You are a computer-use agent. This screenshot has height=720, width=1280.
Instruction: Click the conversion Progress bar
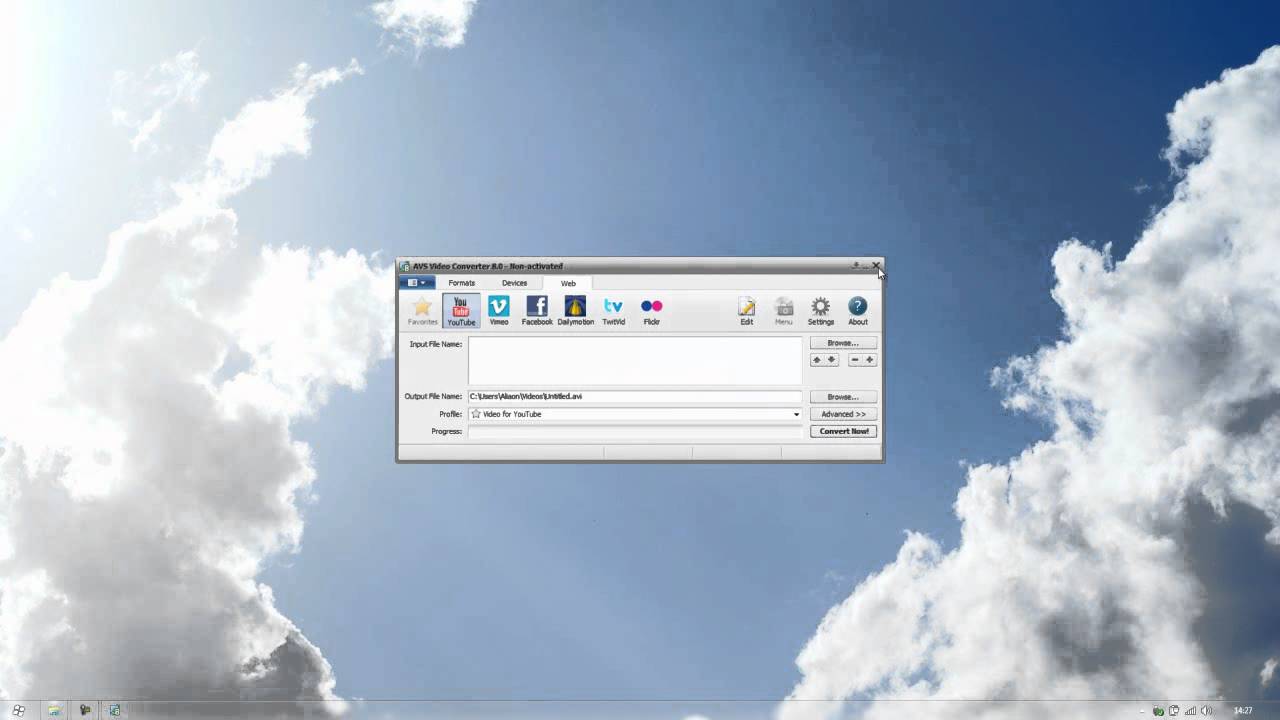(635, 432)
